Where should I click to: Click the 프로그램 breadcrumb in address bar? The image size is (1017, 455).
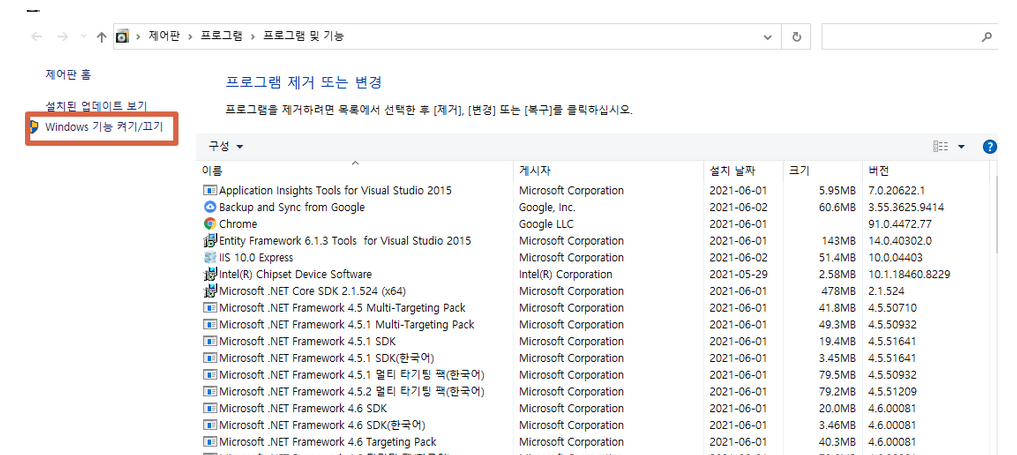pyautogui.click(x=221, y=36)
